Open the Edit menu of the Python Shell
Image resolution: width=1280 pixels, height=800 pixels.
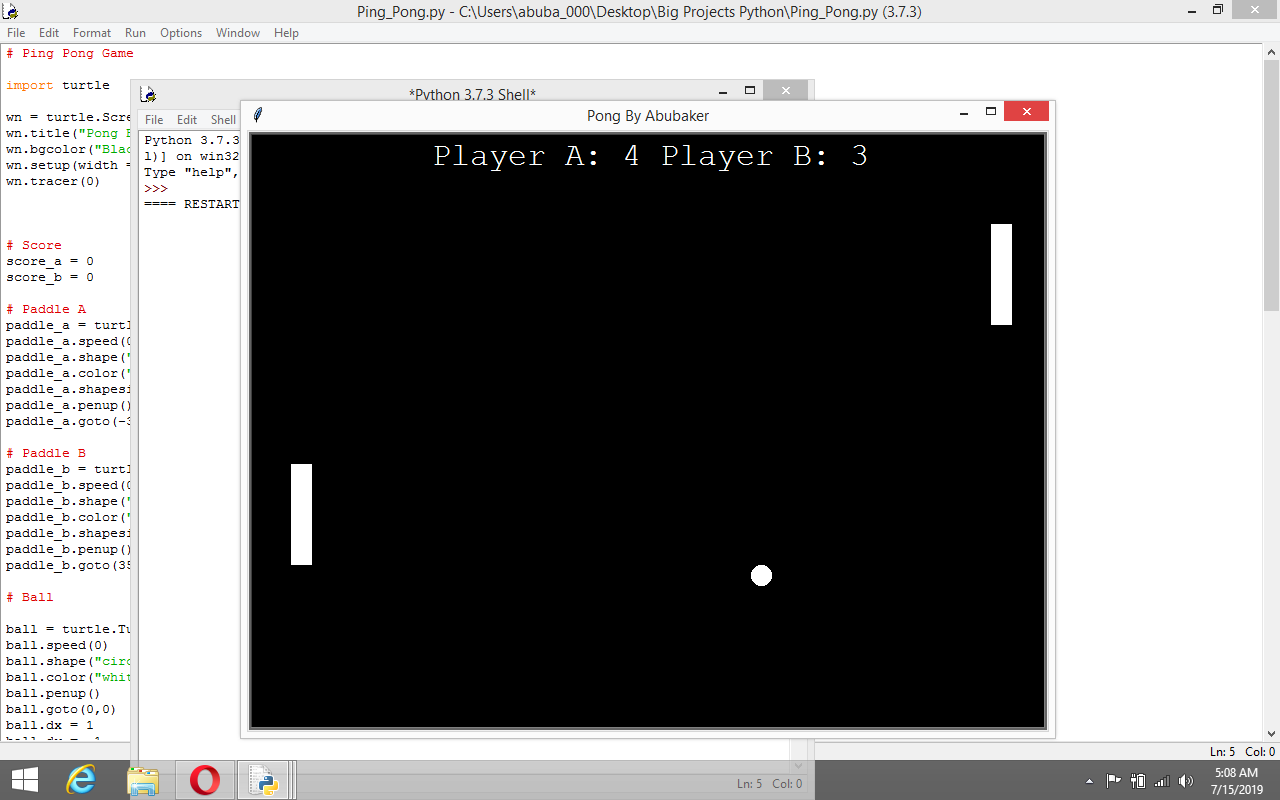click(x=187, y=119)
